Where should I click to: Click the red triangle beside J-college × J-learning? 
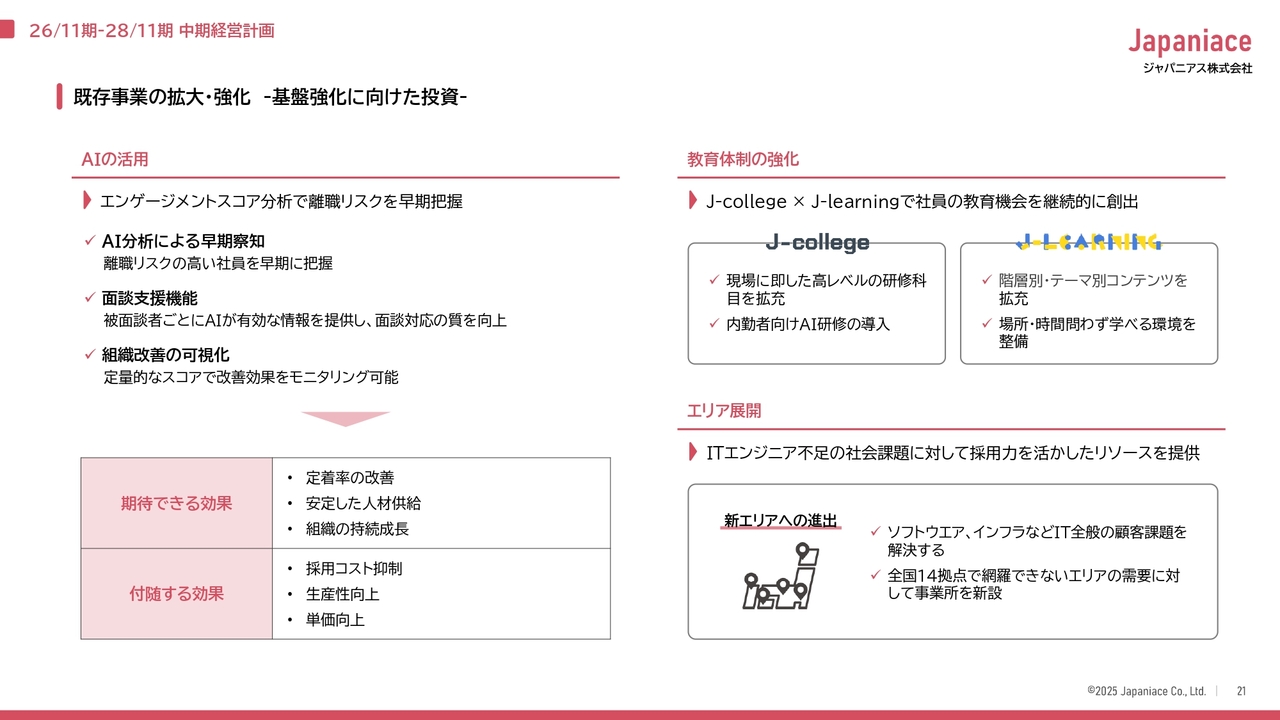(x=693, y=201)
